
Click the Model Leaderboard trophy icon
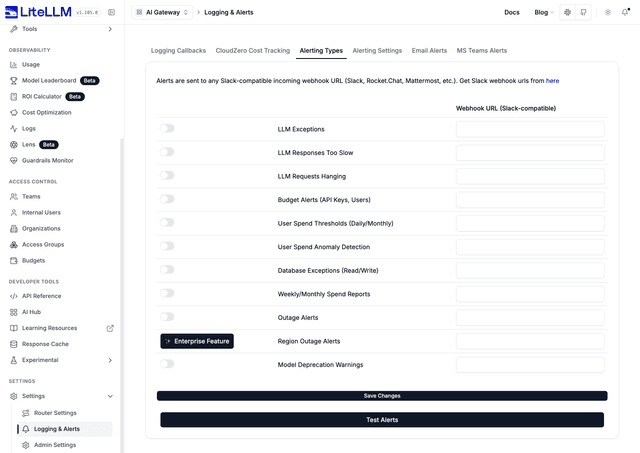[13, 80]
